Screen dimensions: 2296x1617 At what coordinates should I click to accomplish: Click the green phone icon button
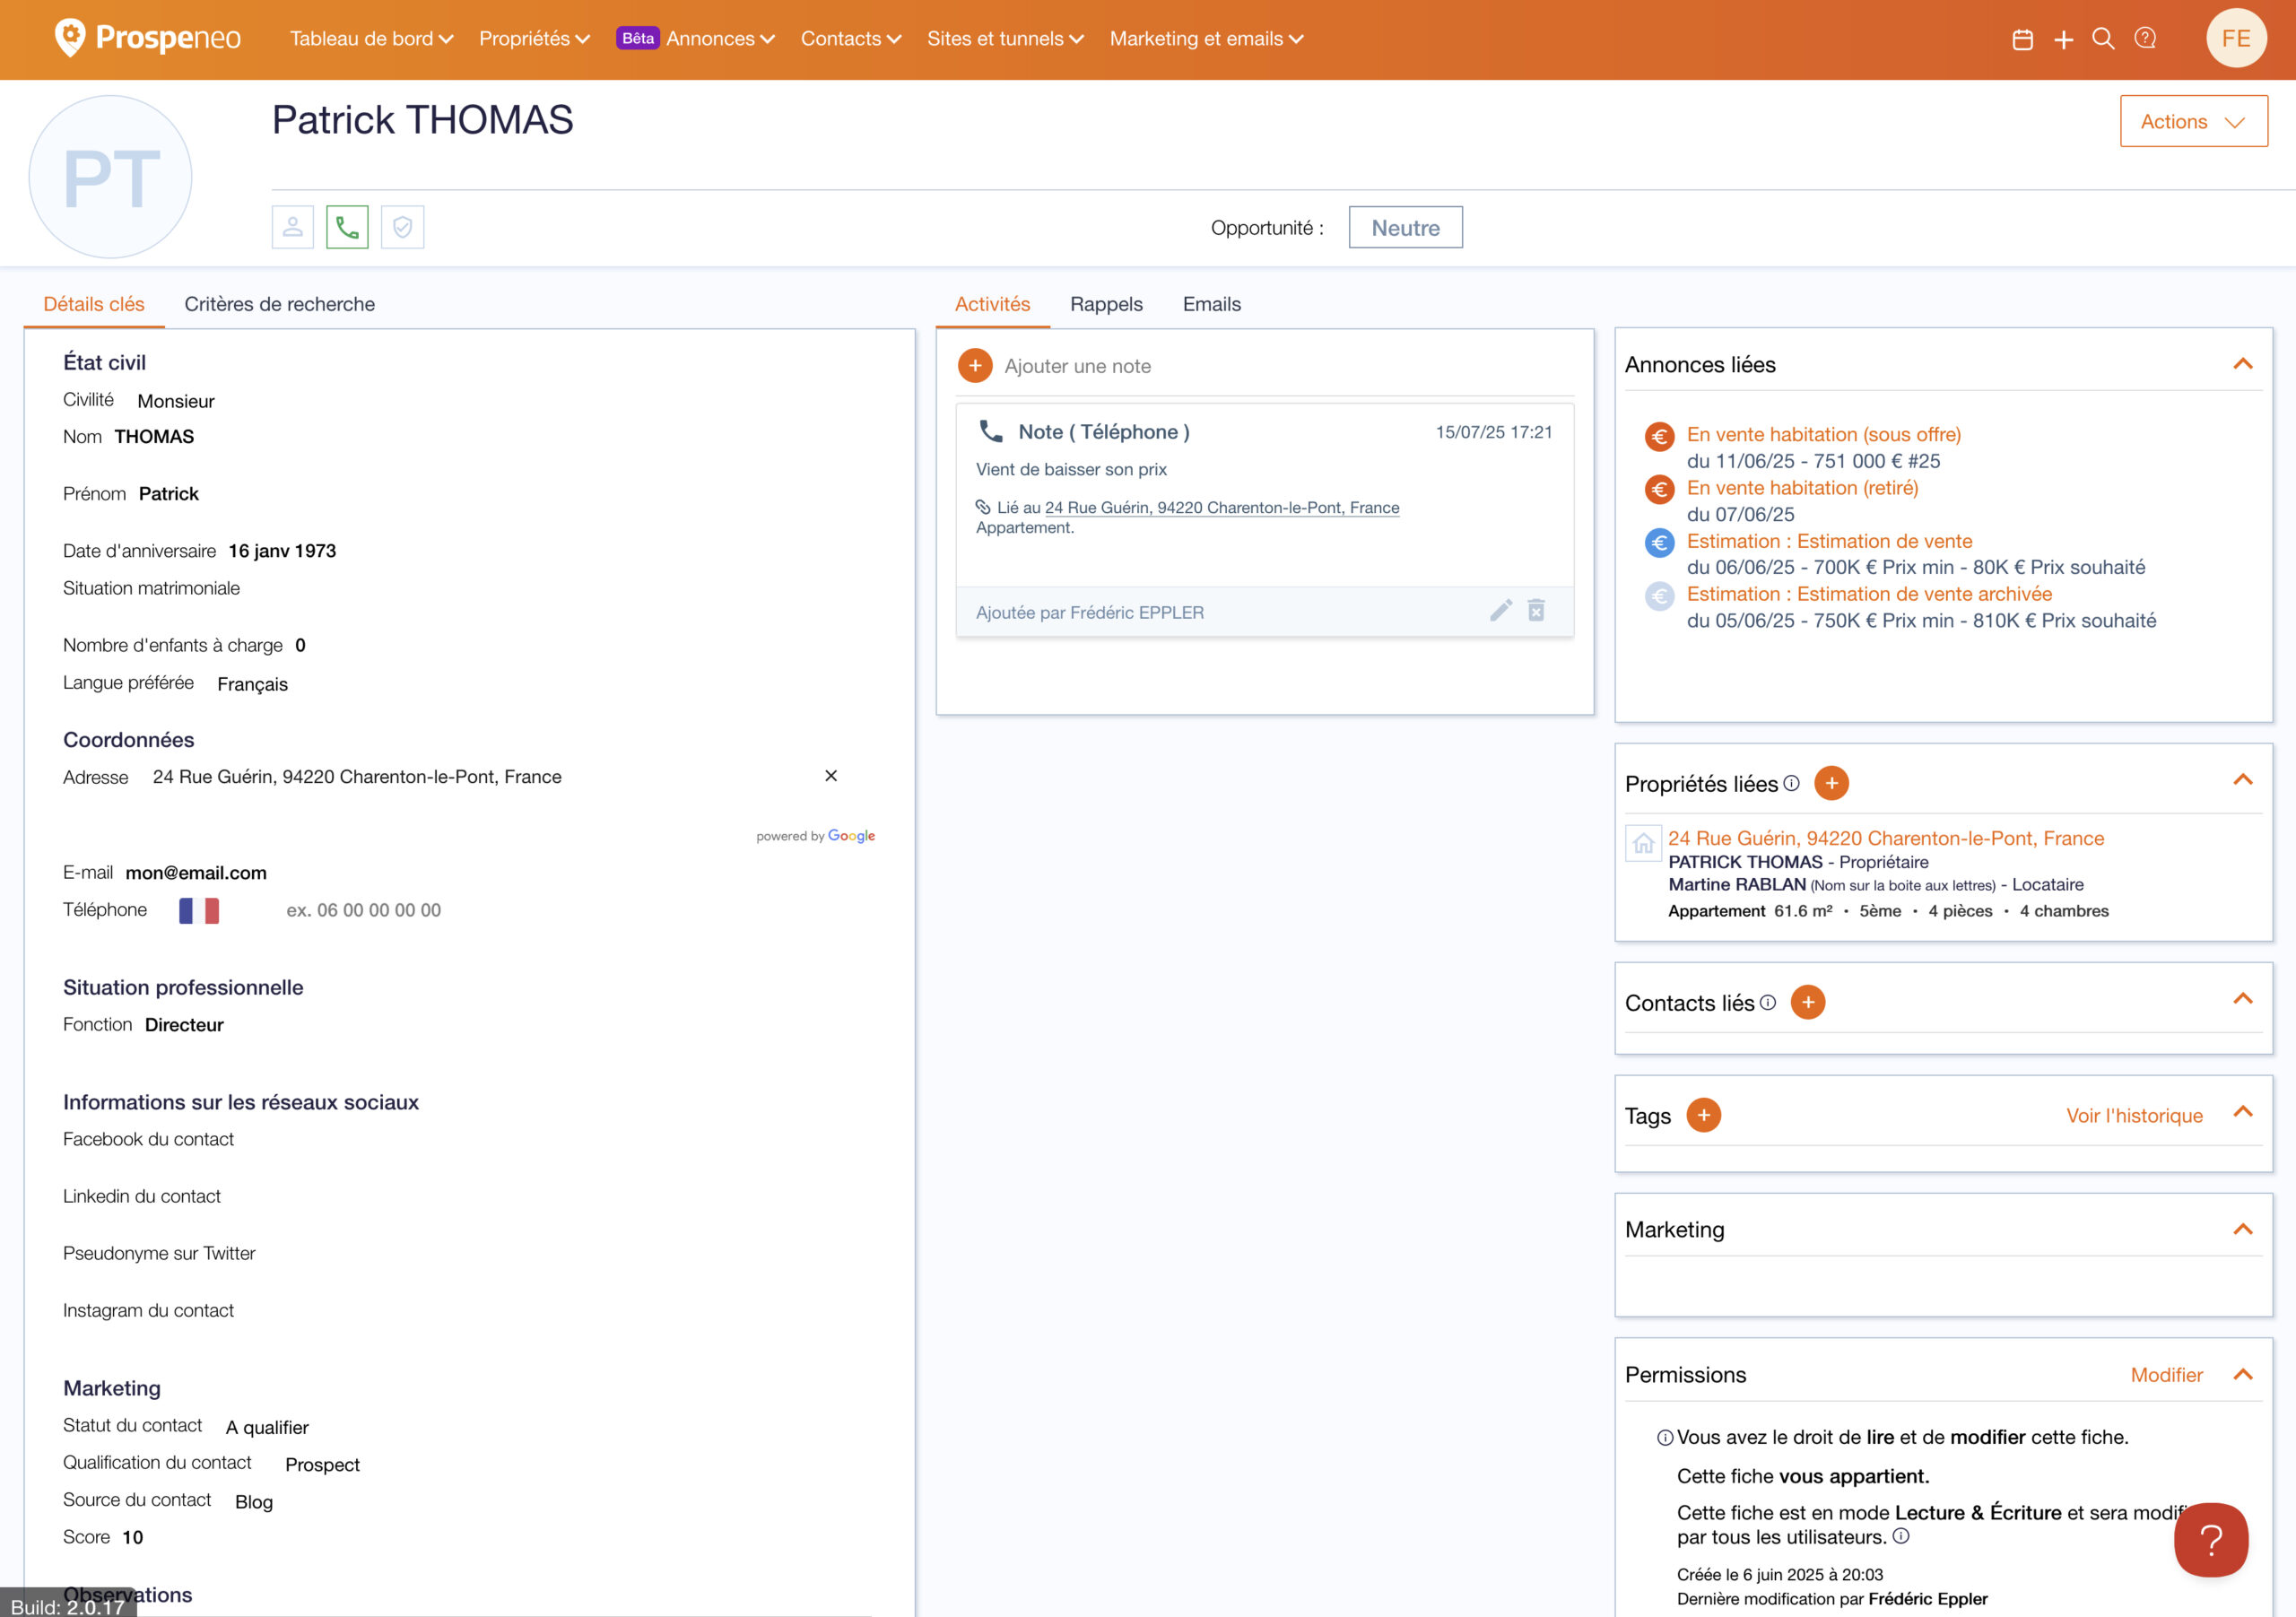pos(347,227)
